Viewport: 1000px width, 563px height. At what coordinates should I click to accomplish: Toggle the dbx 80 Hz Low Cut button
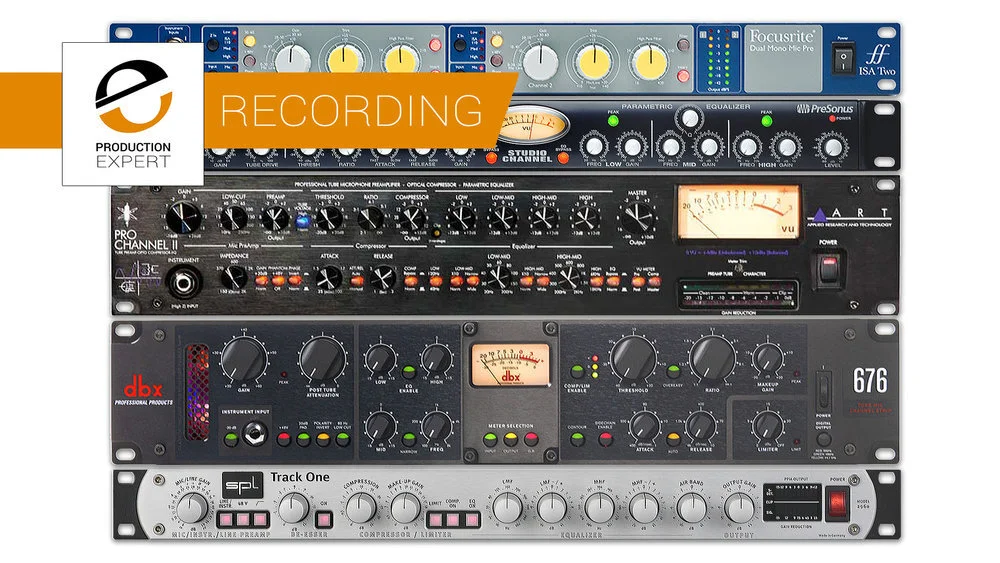click(x=343, y=439)
